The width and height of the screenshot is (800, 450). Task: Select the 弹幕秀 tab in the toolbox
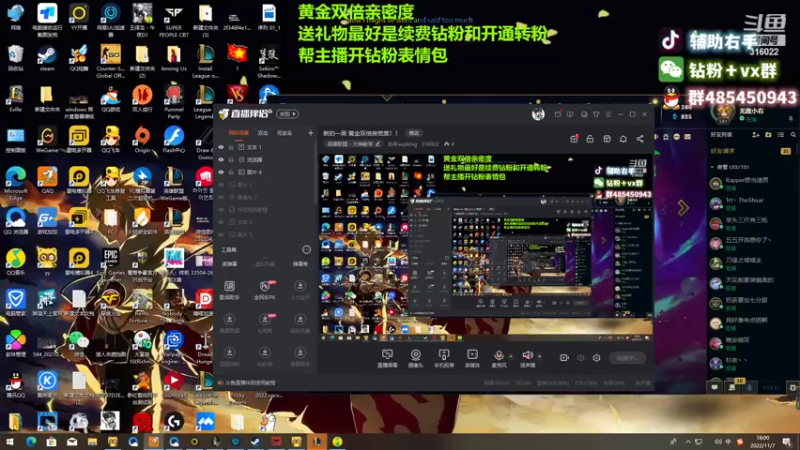click(x=300, y=264)
